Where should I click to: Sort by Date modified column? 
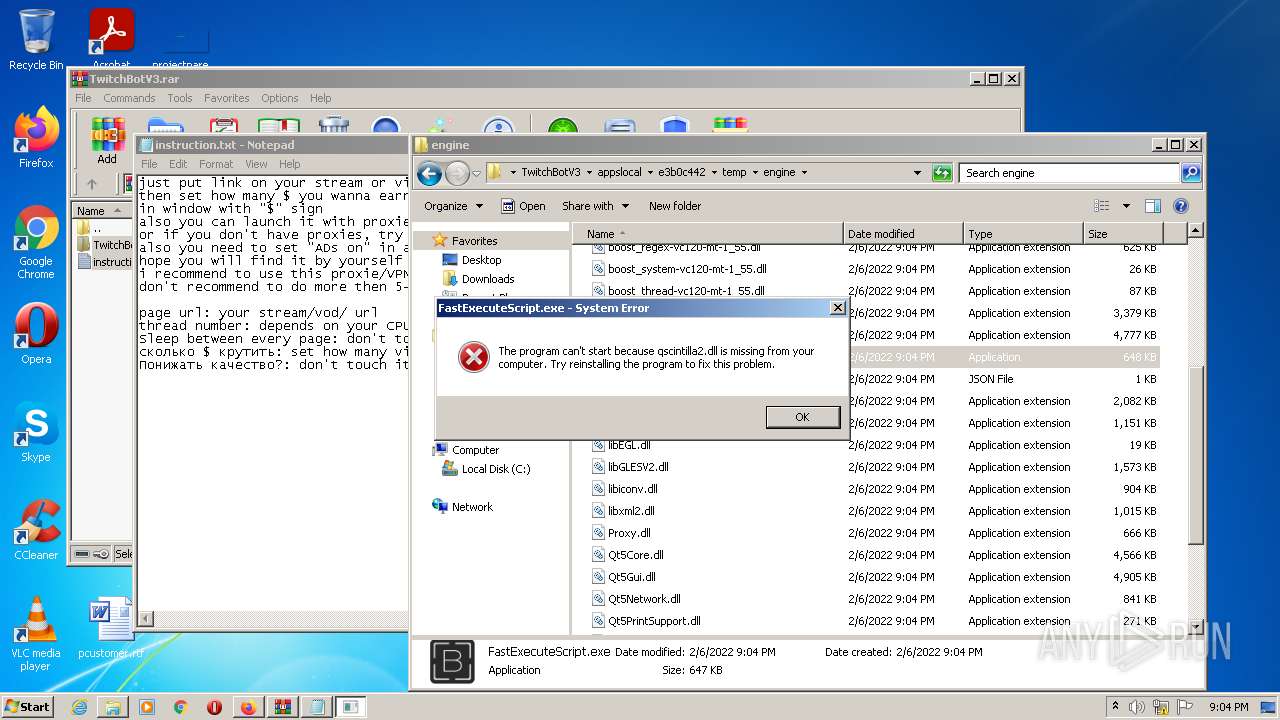[902, 234]
